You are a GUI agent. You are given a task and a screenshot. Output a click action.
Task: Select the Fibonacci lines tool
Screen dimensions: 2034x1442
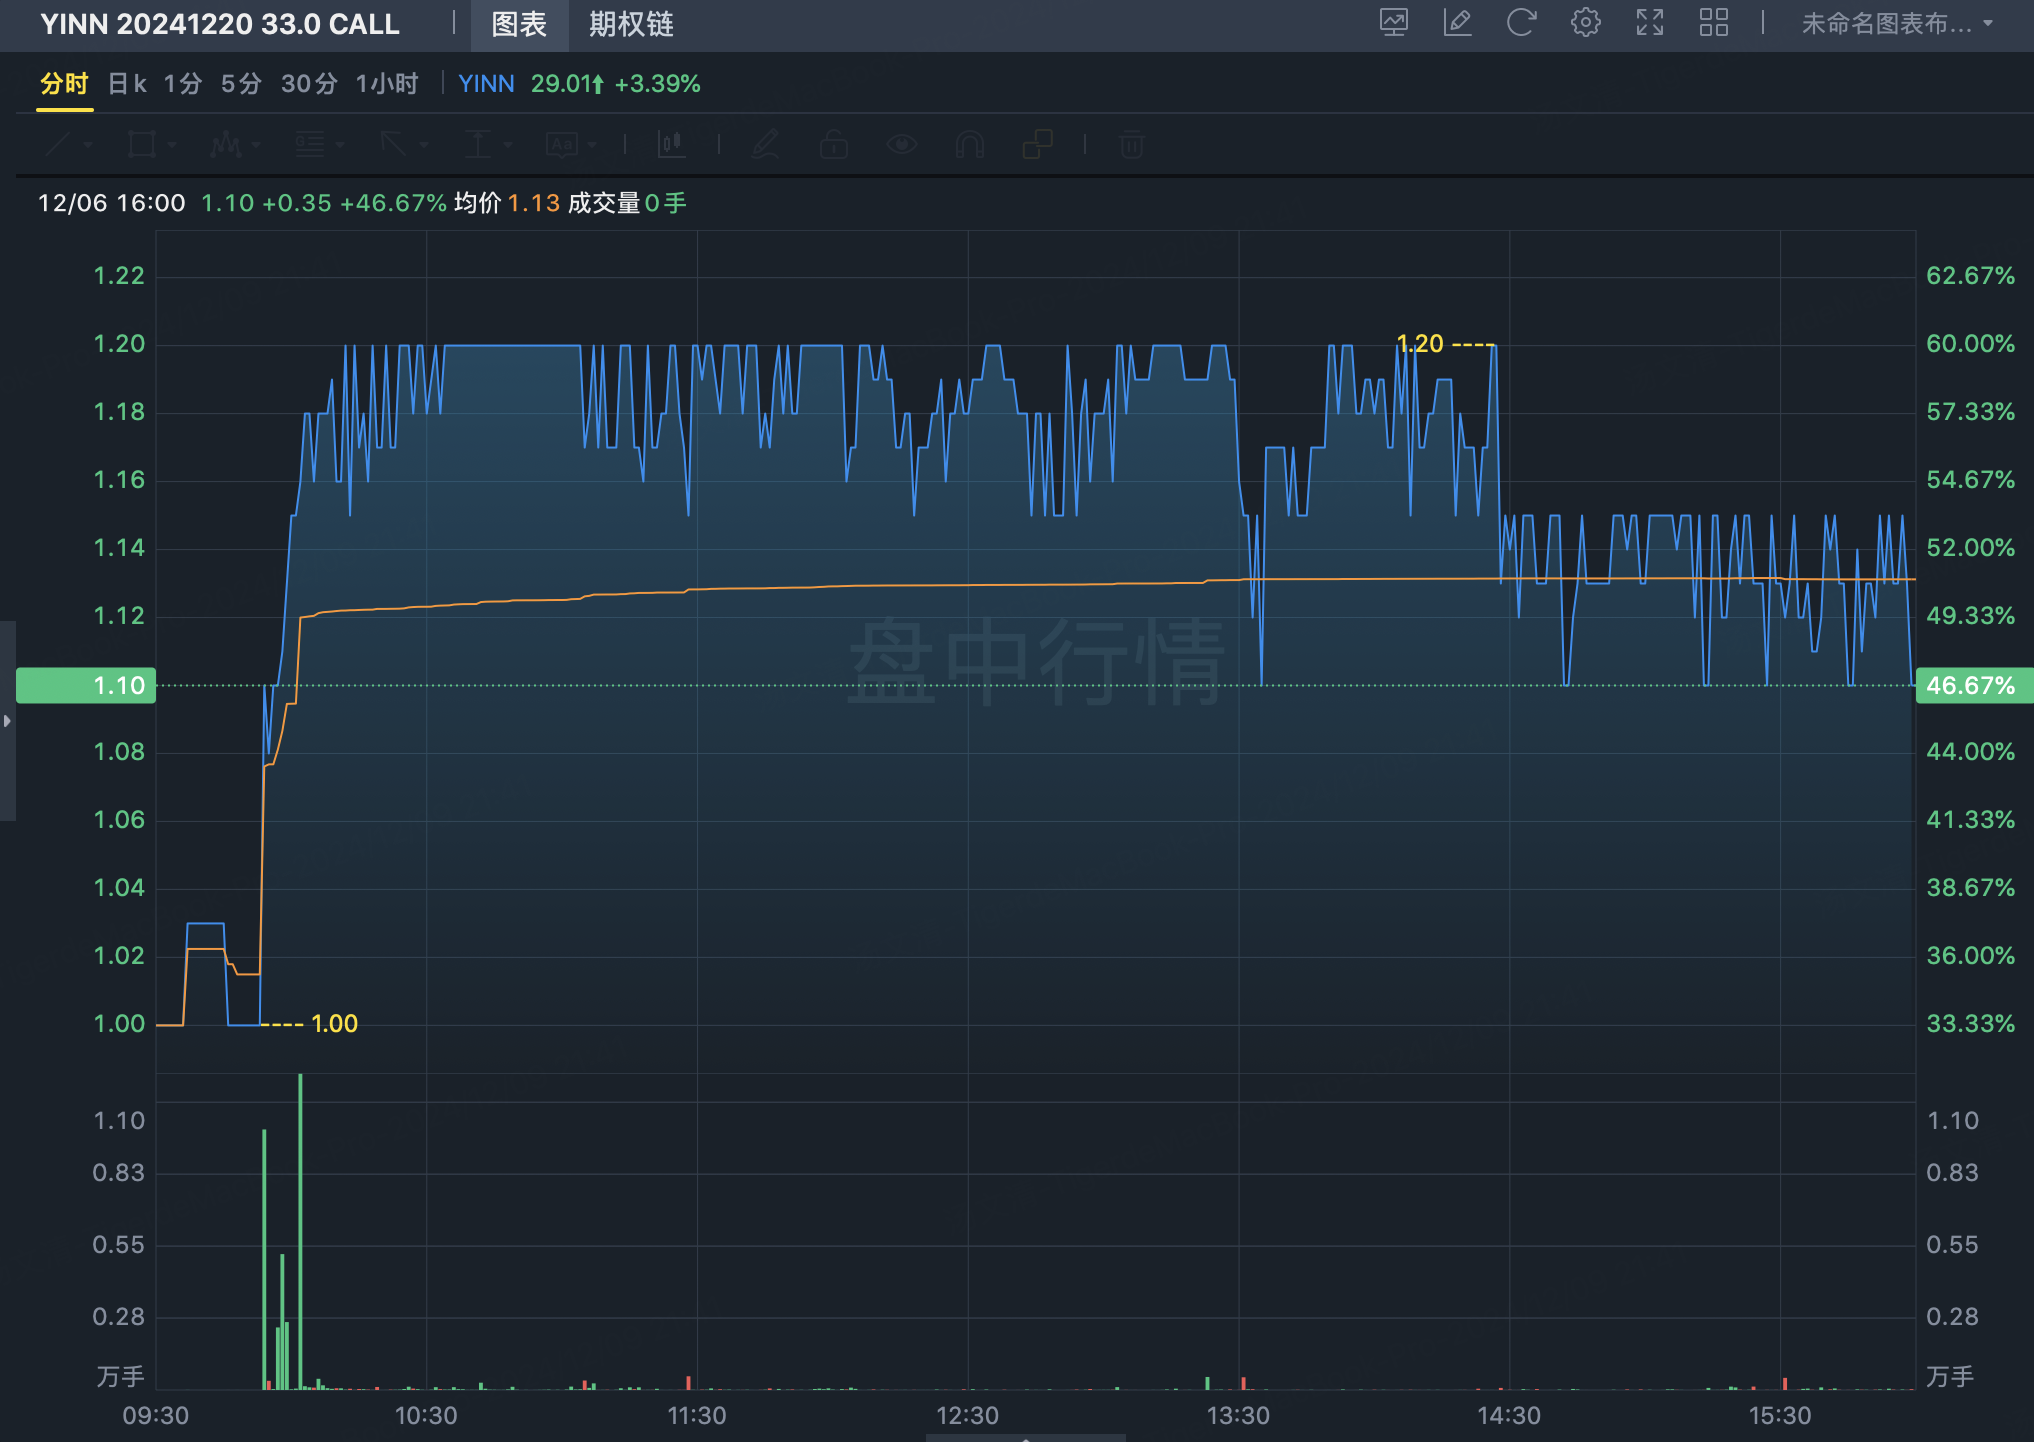click(310, 145)
